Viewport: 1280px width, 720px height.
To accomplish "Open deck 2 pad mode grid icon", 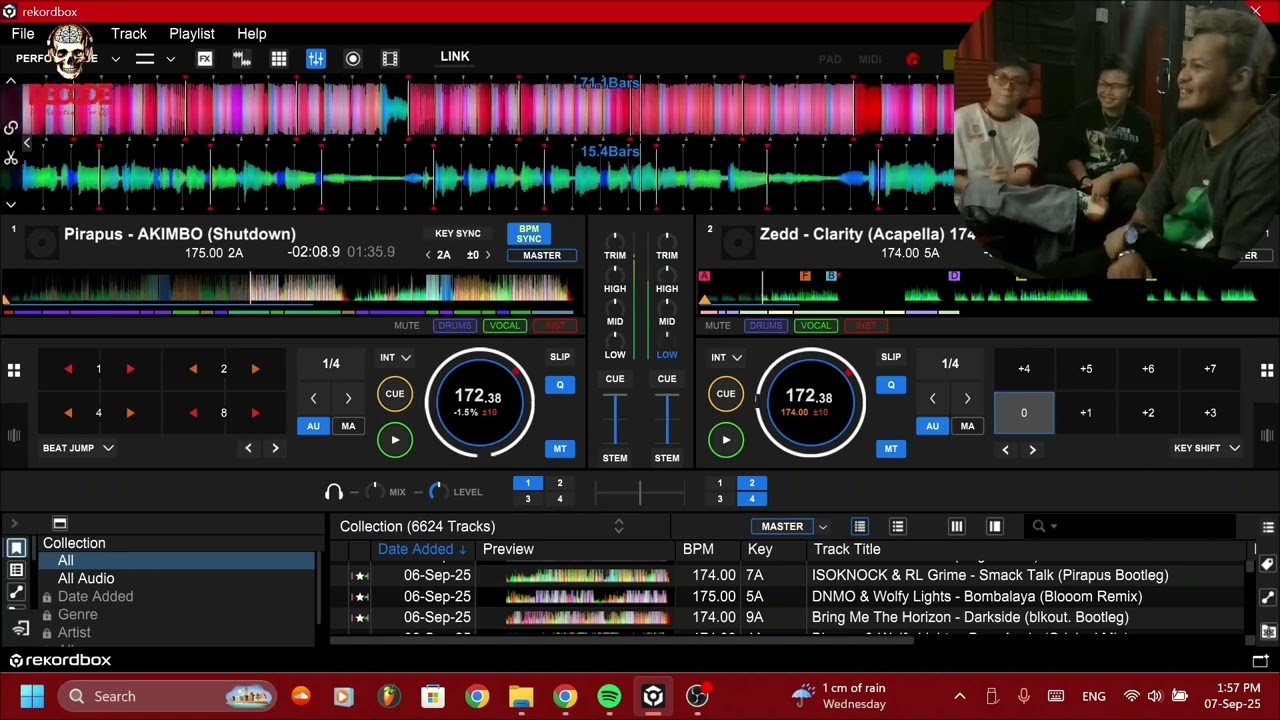I will pos(1267,371).
